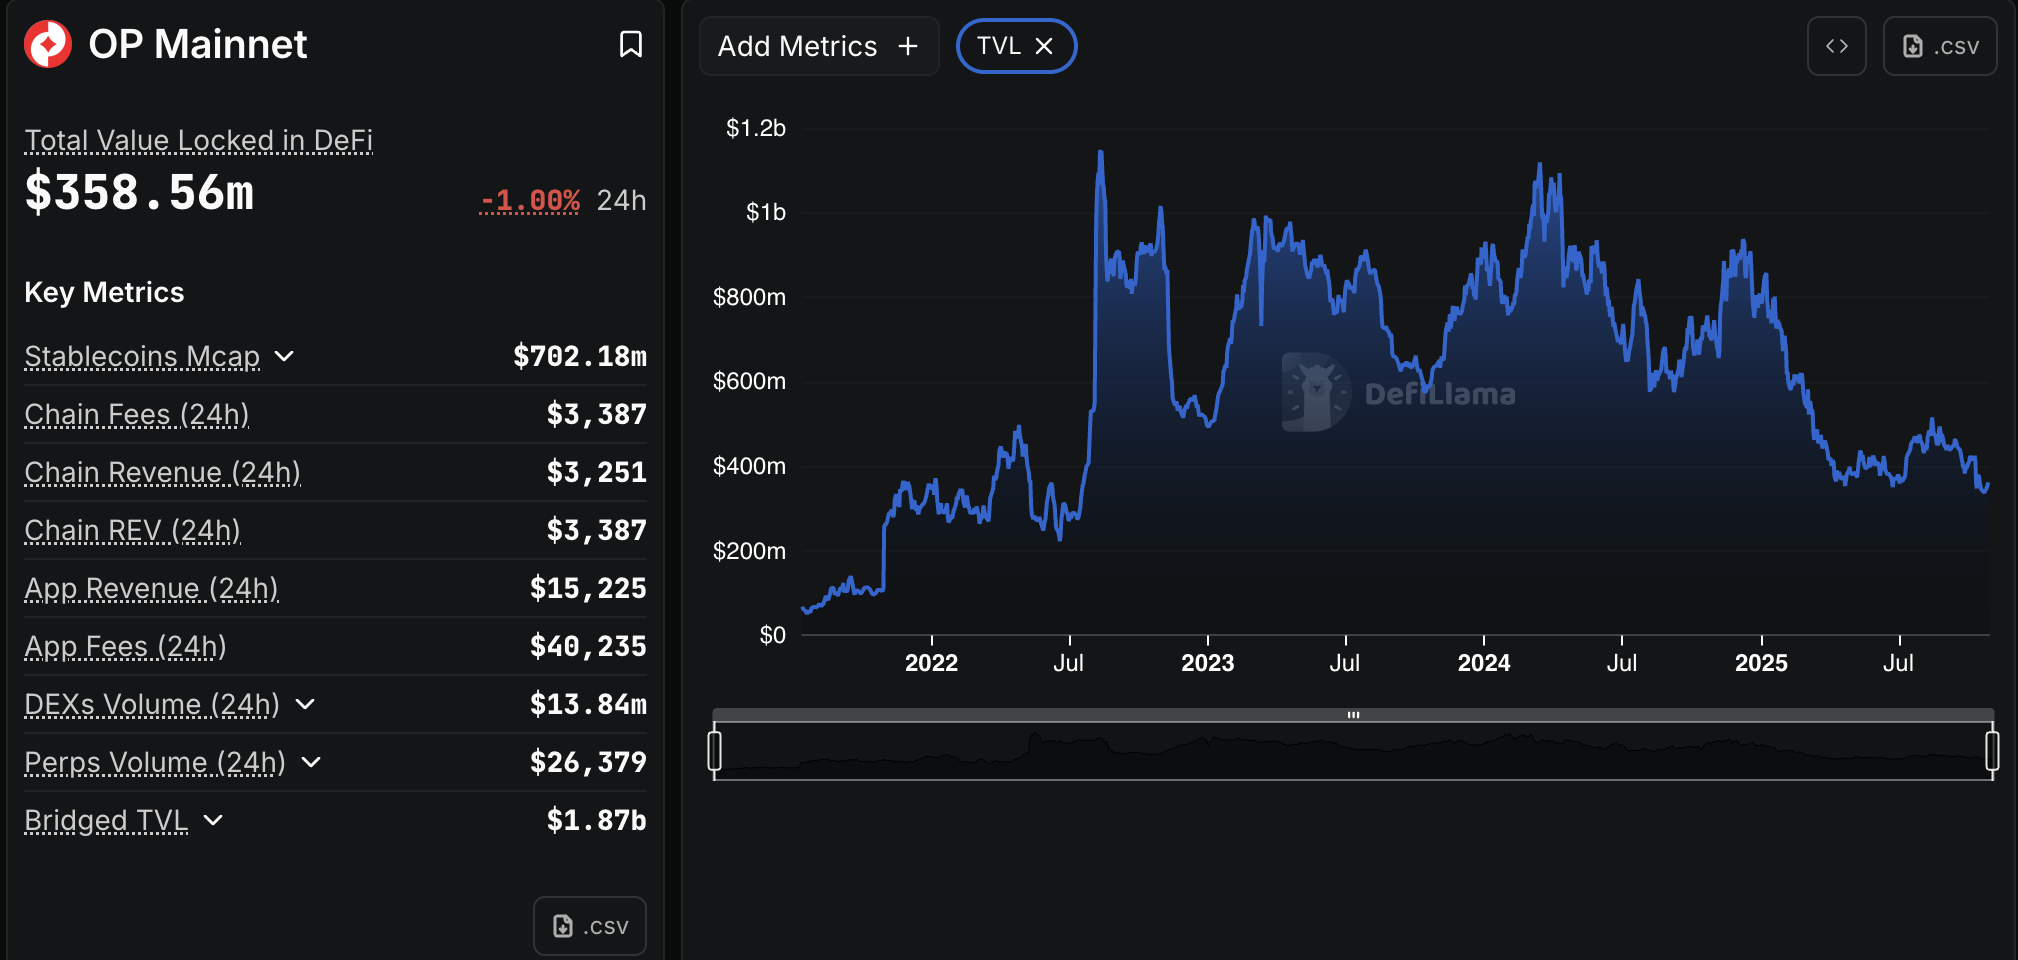
Task: Click the $13.84m DEXs volume value
Action: point(588,704)
